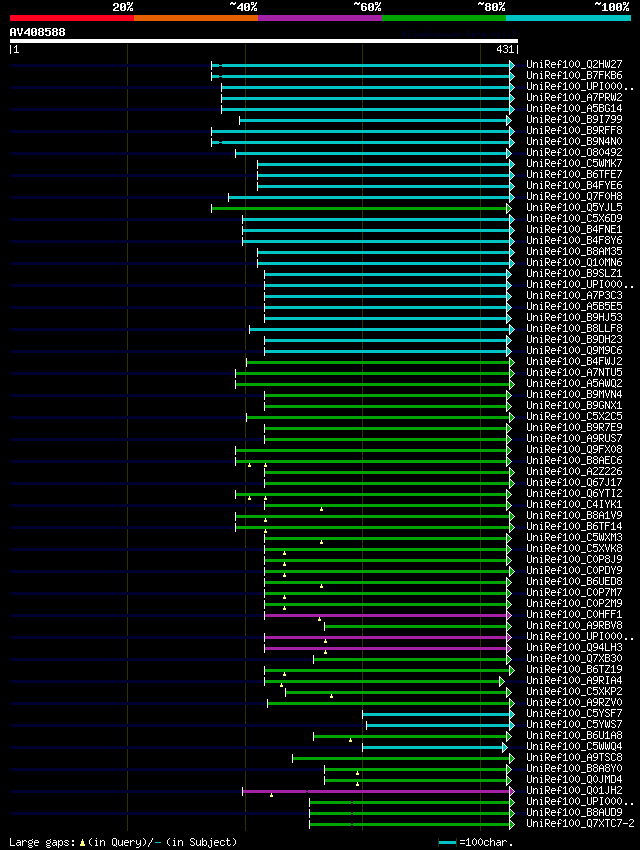640x850 pixels.
Task: Click the UniRef100_B6UED8 label
Action: coord(574,581)
